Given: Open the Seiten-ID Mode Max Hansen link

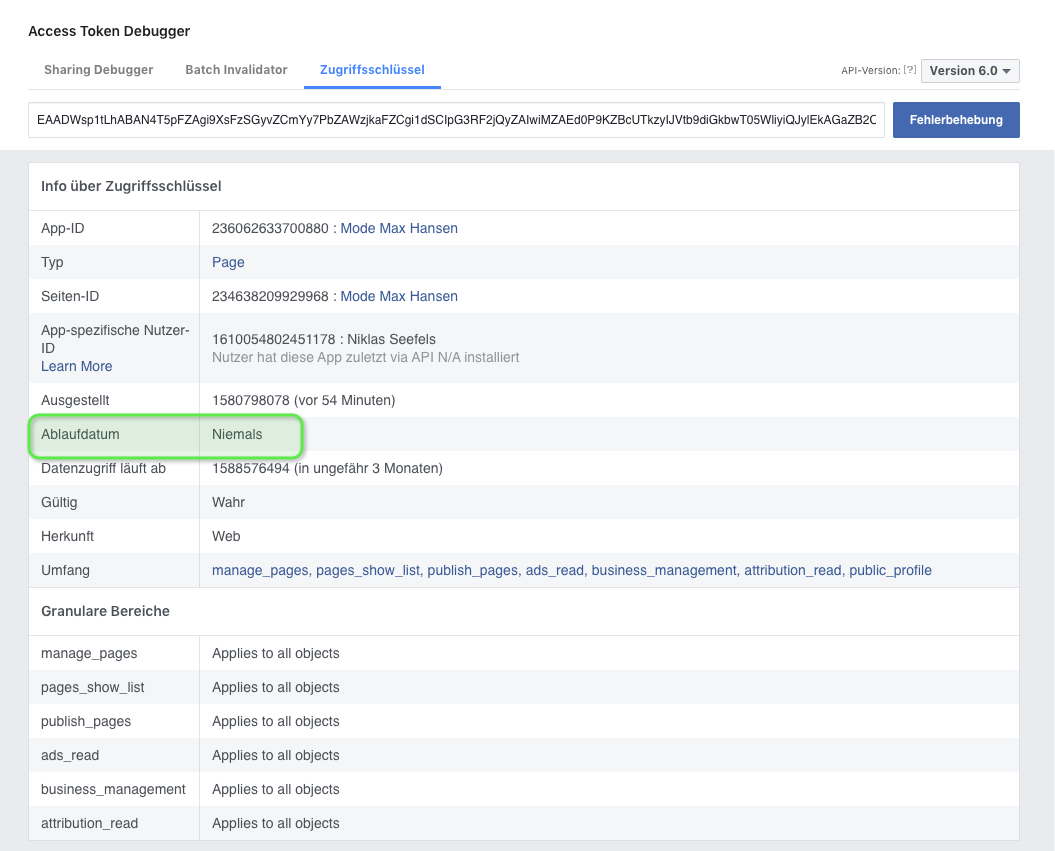Looking at the screenshot, I should point(399,296).
